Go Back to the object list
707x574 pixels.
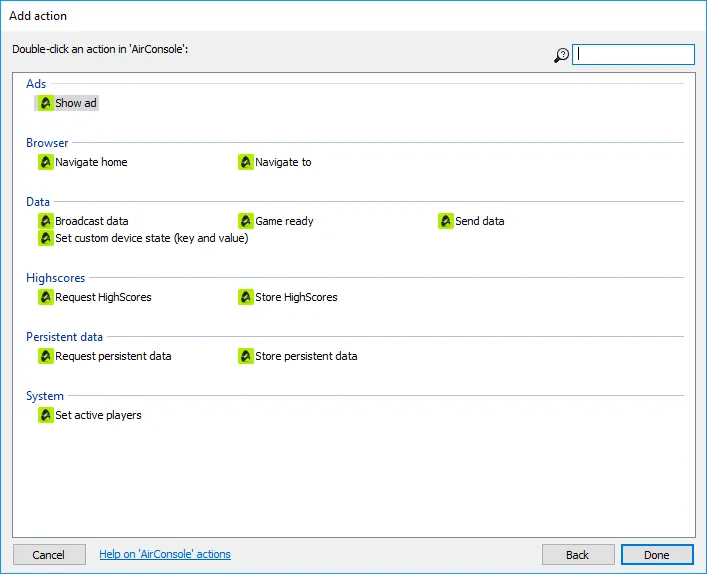578,555
